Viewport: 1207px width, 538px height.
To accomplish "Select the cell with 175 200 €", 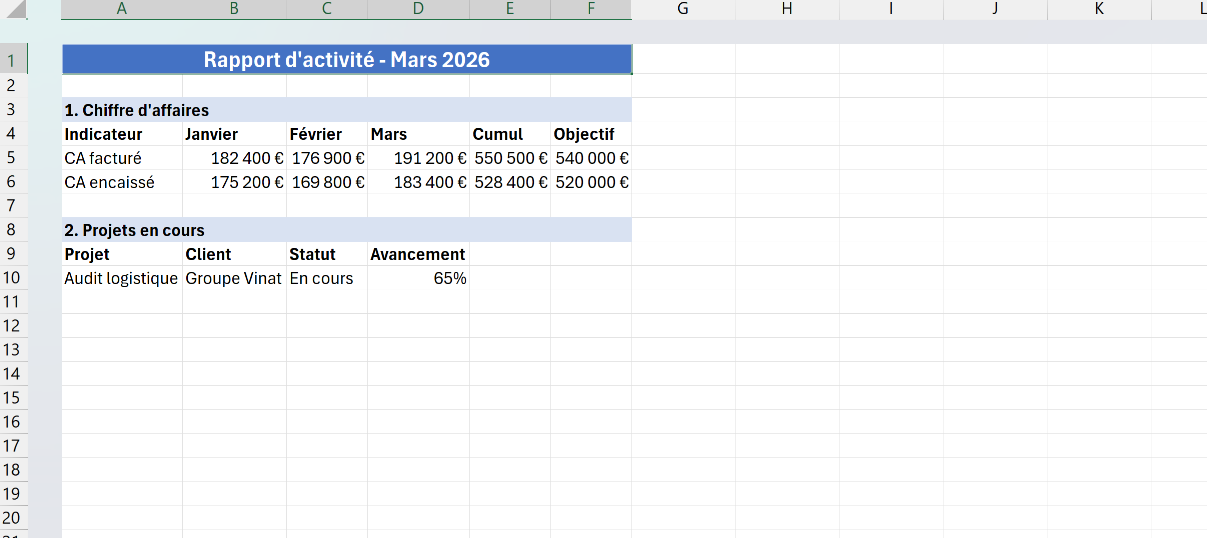I will [x=235, y=182].
